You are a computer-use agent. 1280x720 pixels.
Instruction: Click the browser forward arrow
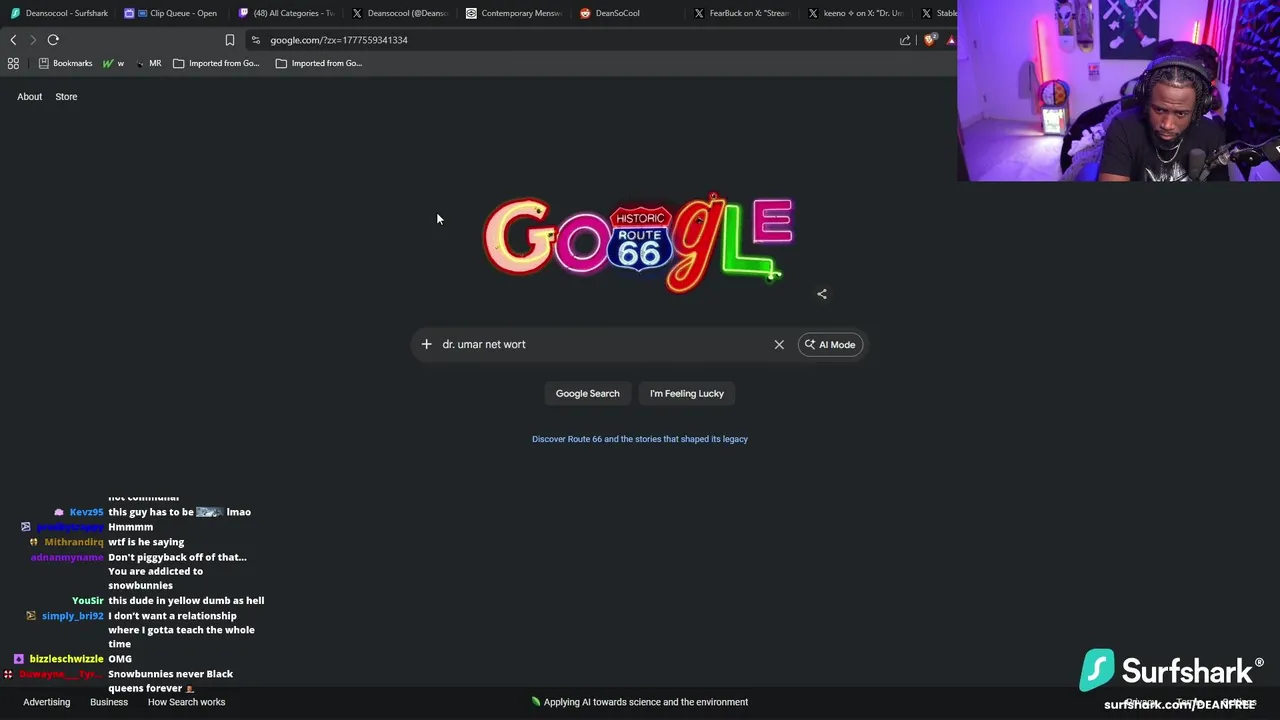click(33, 40)
